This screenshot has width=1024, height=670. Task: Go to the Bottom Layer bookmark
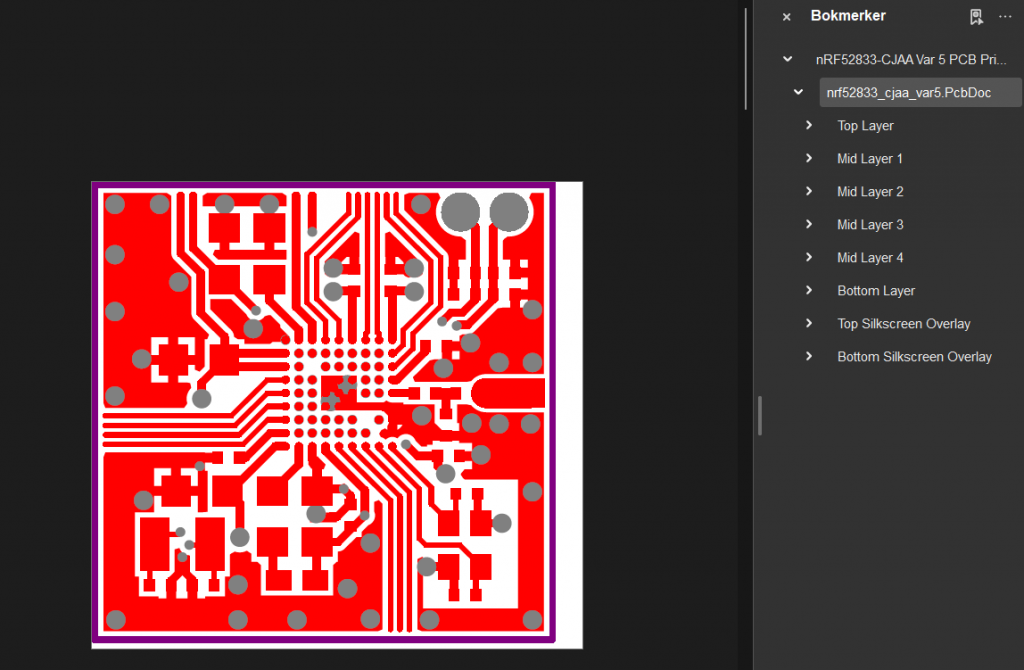(875, 291)
